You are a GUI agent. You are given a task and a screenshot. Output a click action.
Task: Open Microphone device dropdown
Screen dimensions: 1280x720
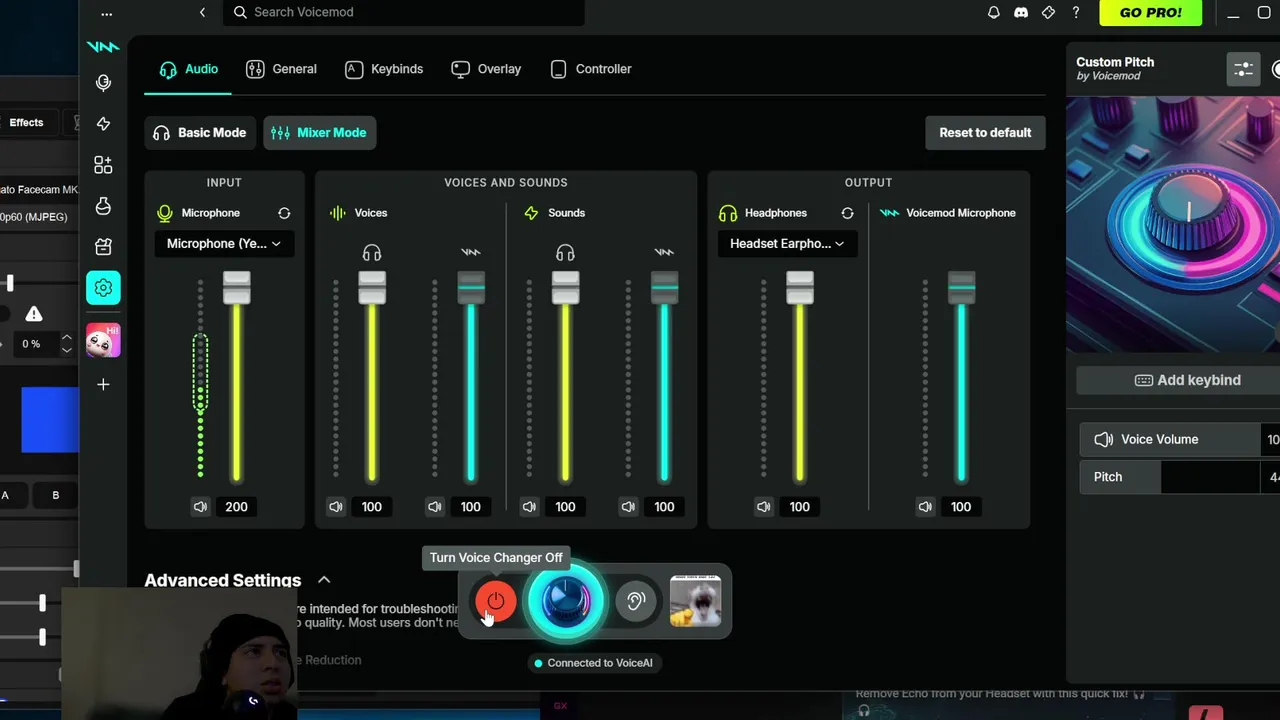coord(224,244)
